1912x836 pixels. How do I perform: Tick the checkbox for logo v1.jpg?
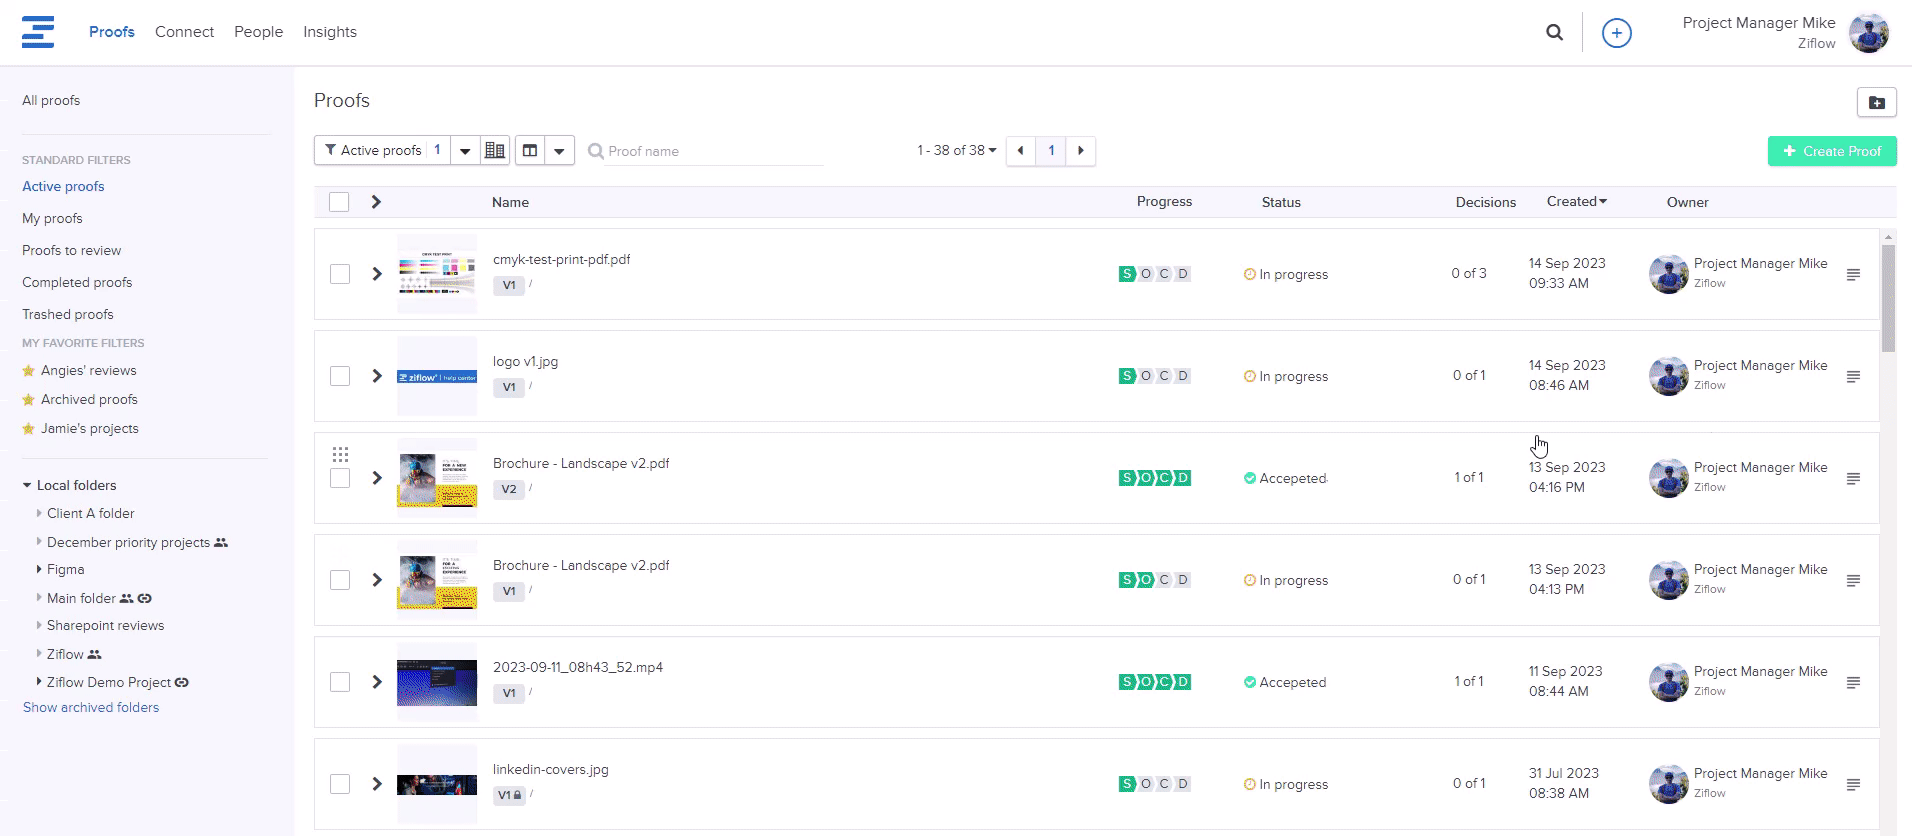tap(340, 376)
